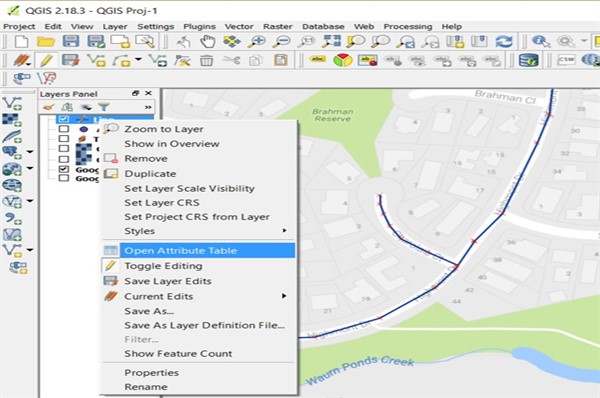Select Show Feature Count
The image size is (600, 398).
click(198, 354)
